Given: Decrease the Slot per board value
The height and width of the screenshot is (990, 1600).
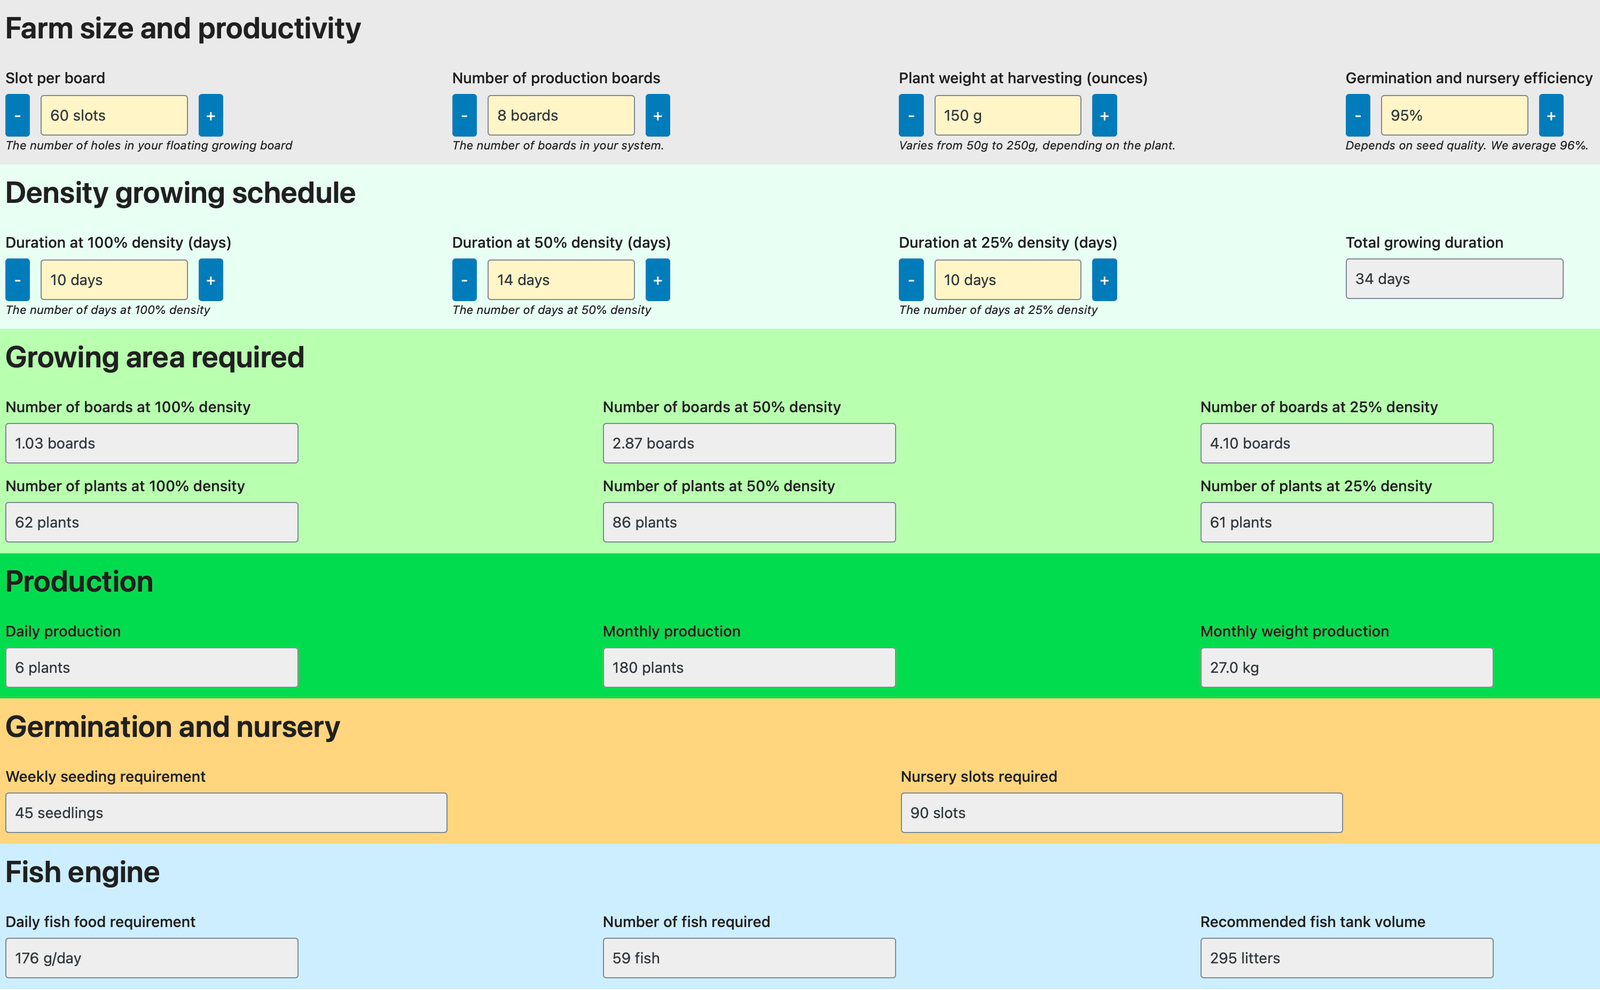Looking at the screenshot, I should (18, 116).
